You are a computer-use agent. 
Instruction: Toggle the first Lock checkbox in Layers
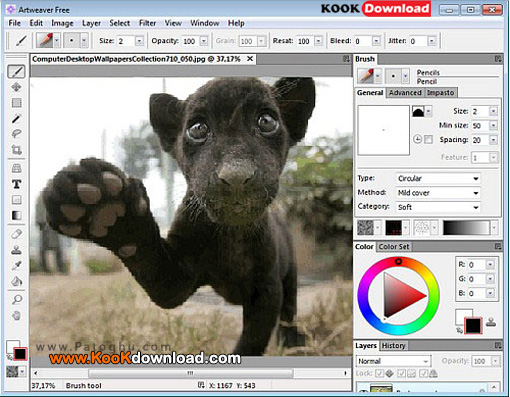tap(379, 373)
